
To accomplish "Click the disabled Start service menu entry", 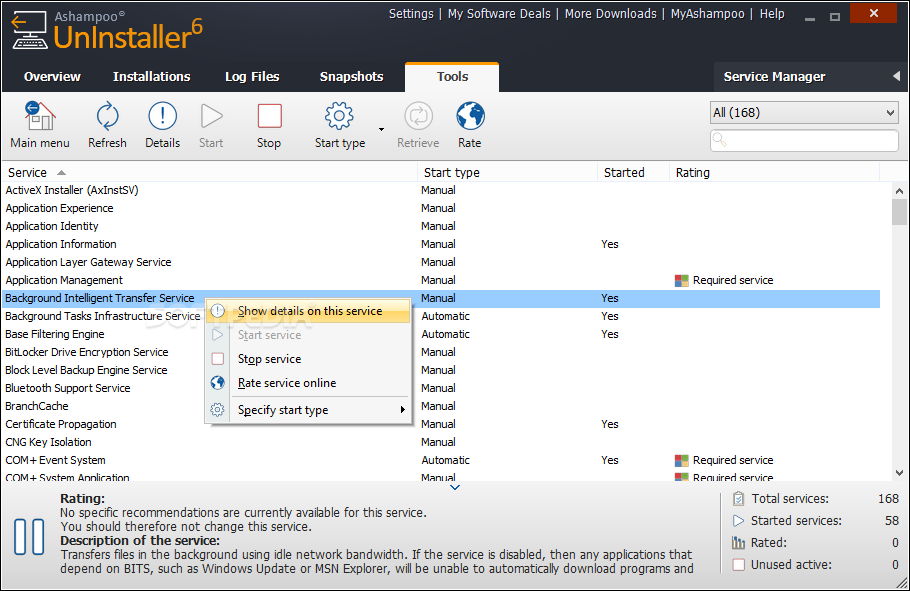I will click(309, 335).
